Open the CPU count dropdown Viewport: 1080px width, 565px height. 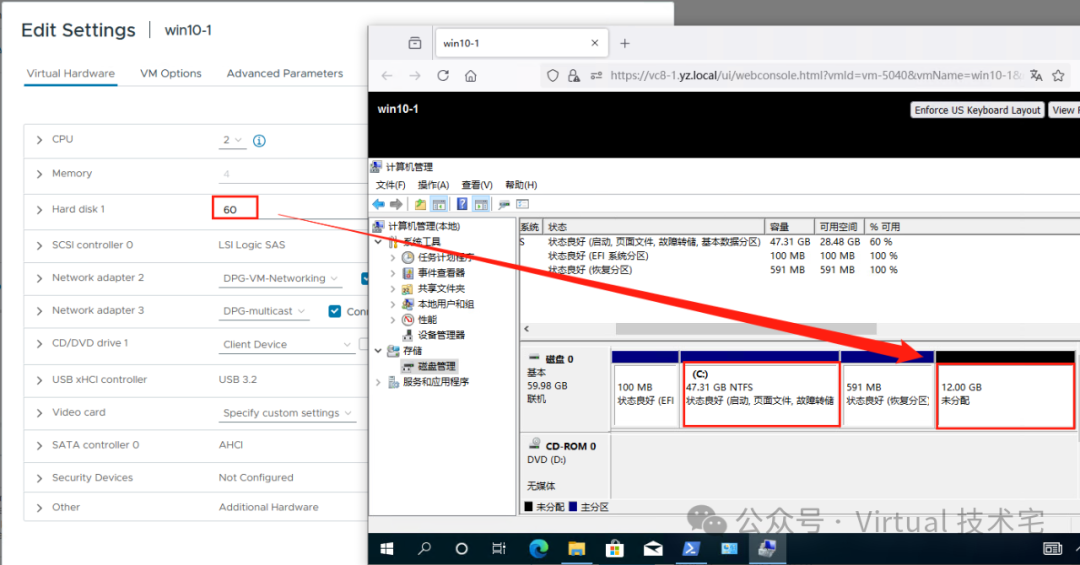(233, 140)
